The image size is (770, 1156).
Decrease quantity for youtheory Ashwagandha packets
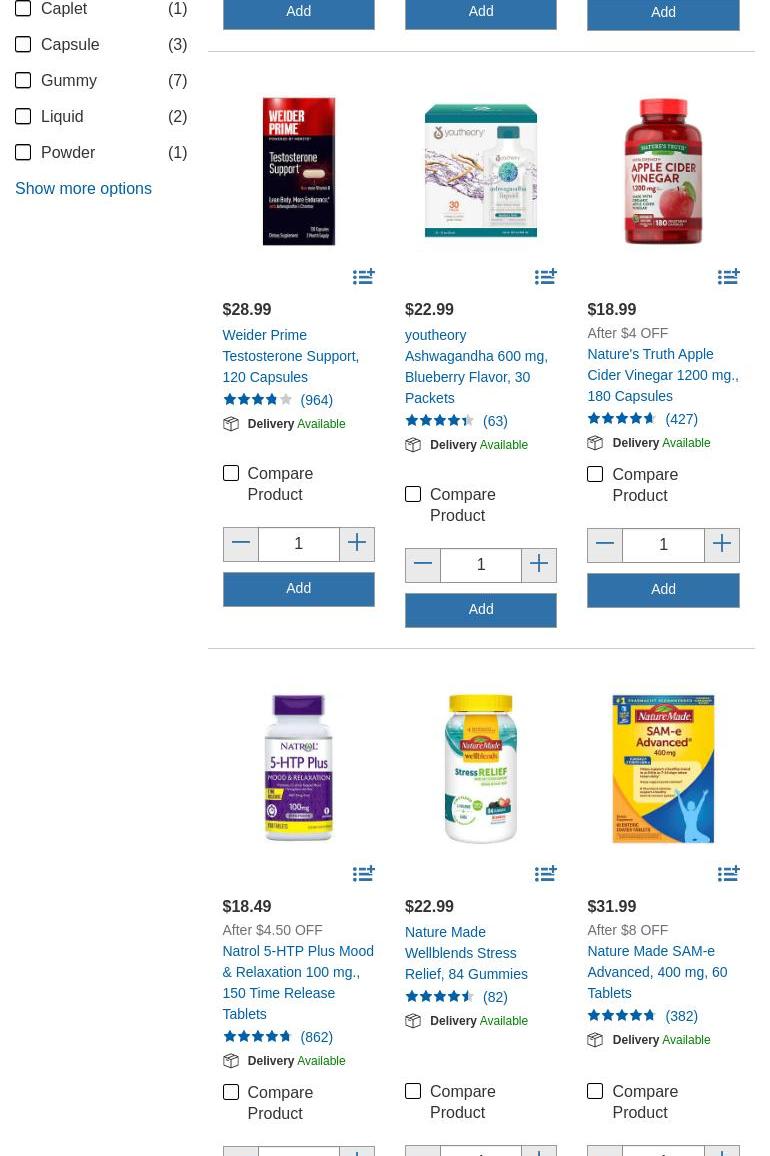coord(423,565)
